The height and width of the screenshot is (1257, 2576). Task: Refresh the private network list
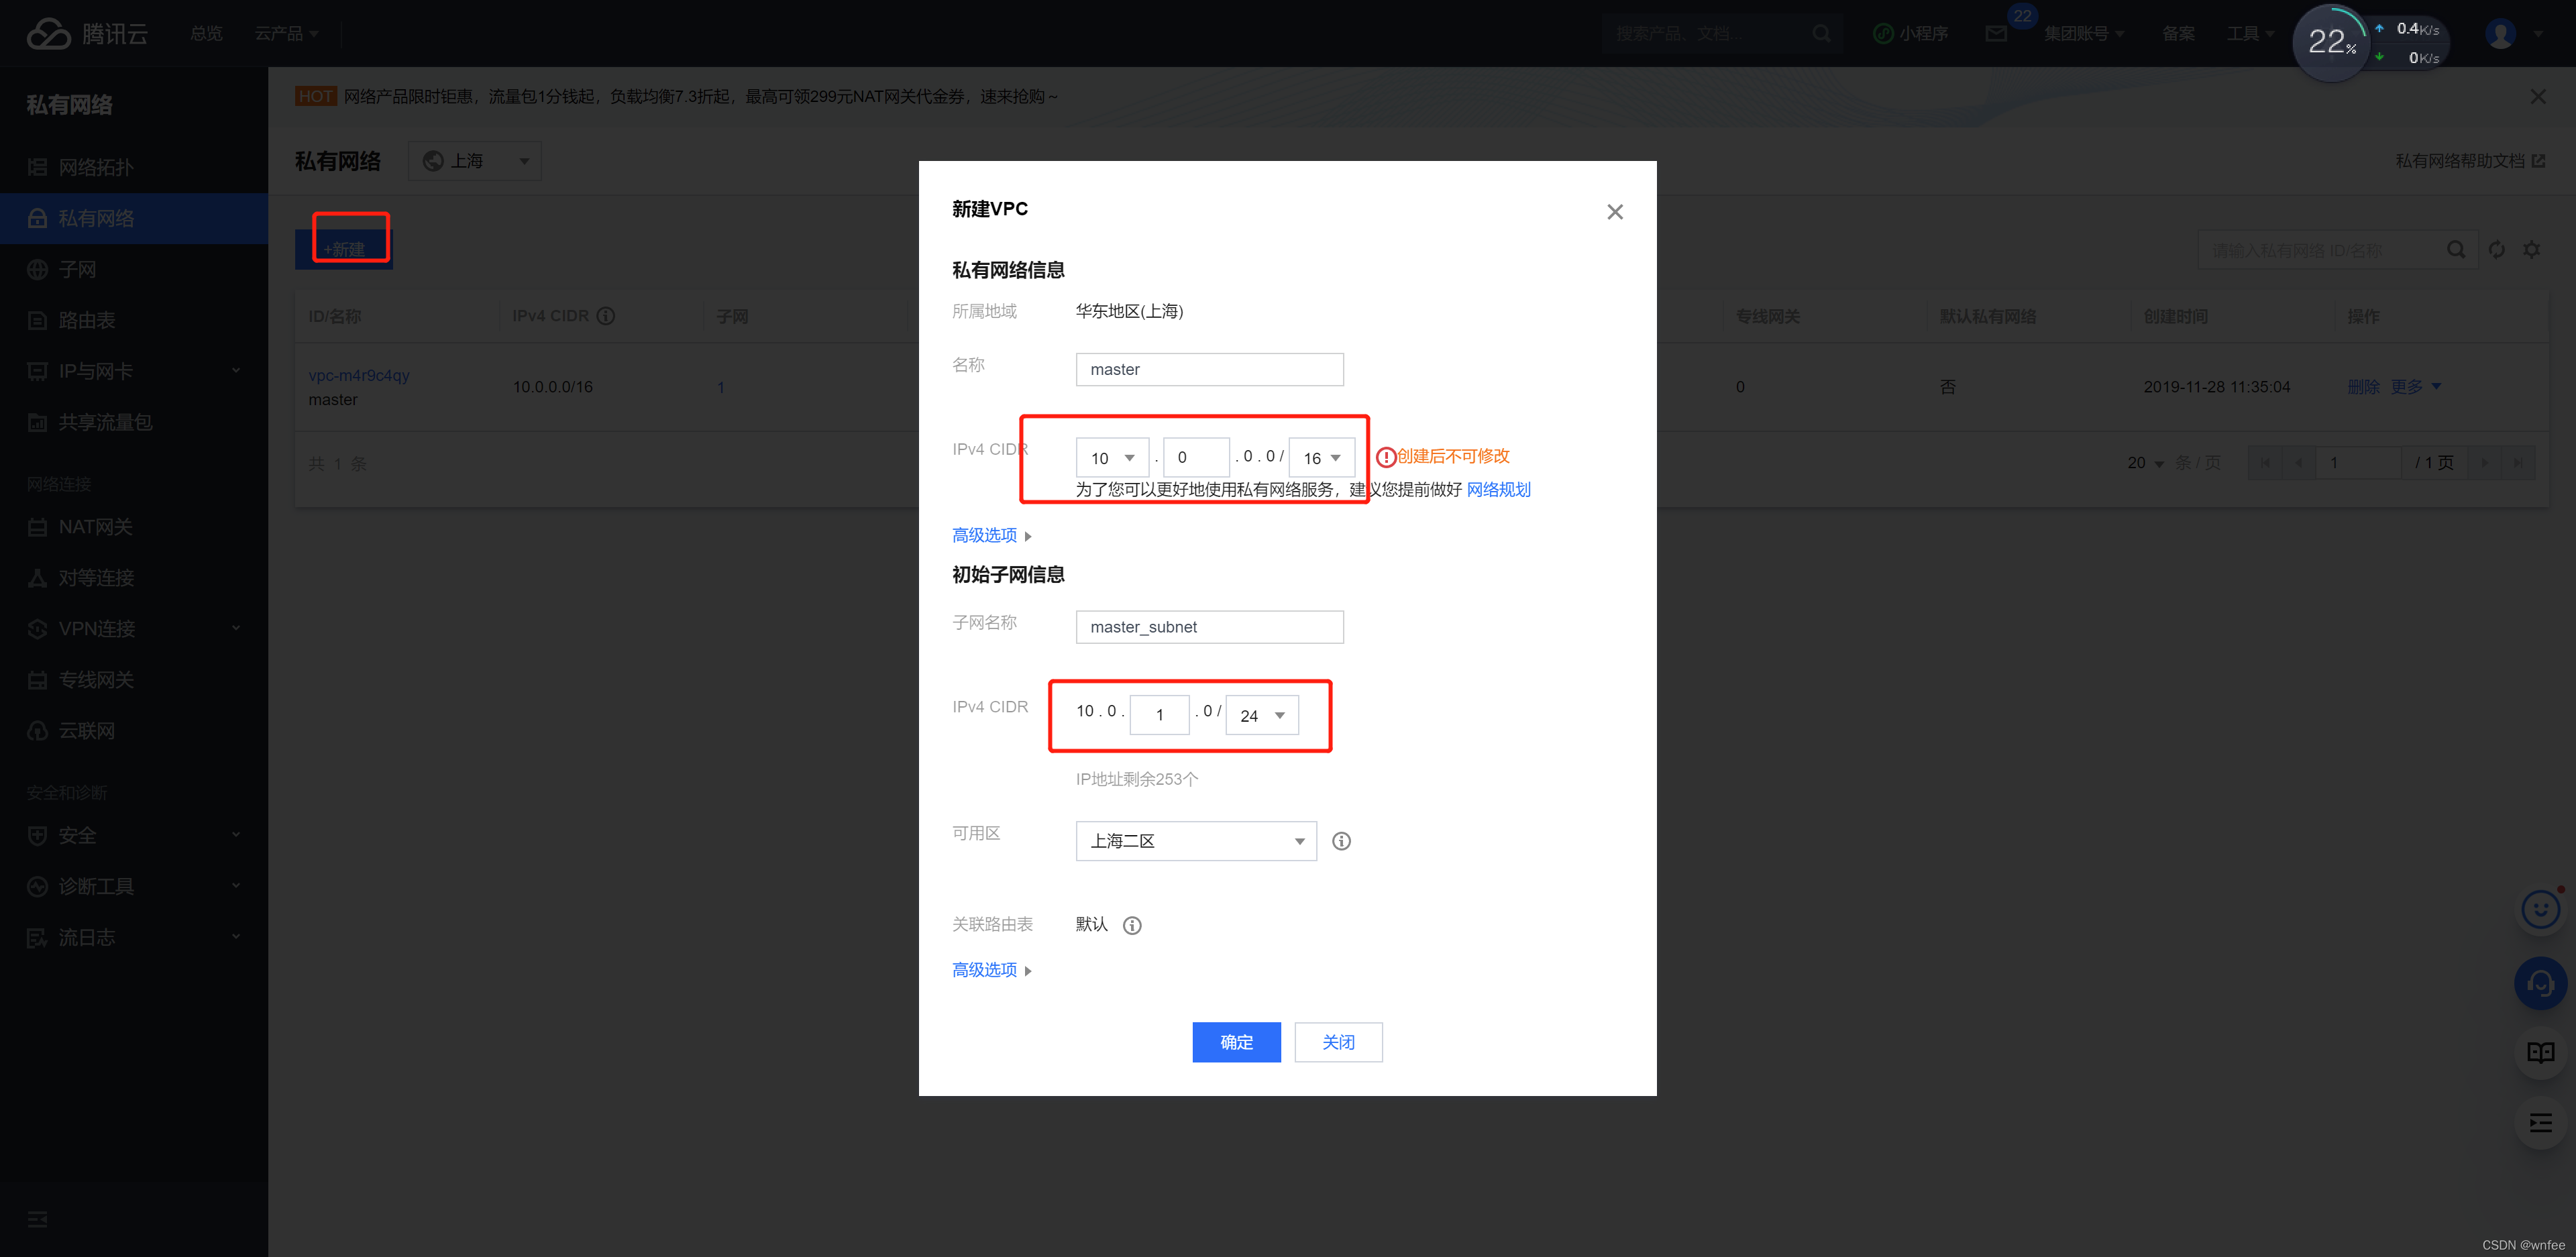pyautogui.click(x=2496, y=249)
